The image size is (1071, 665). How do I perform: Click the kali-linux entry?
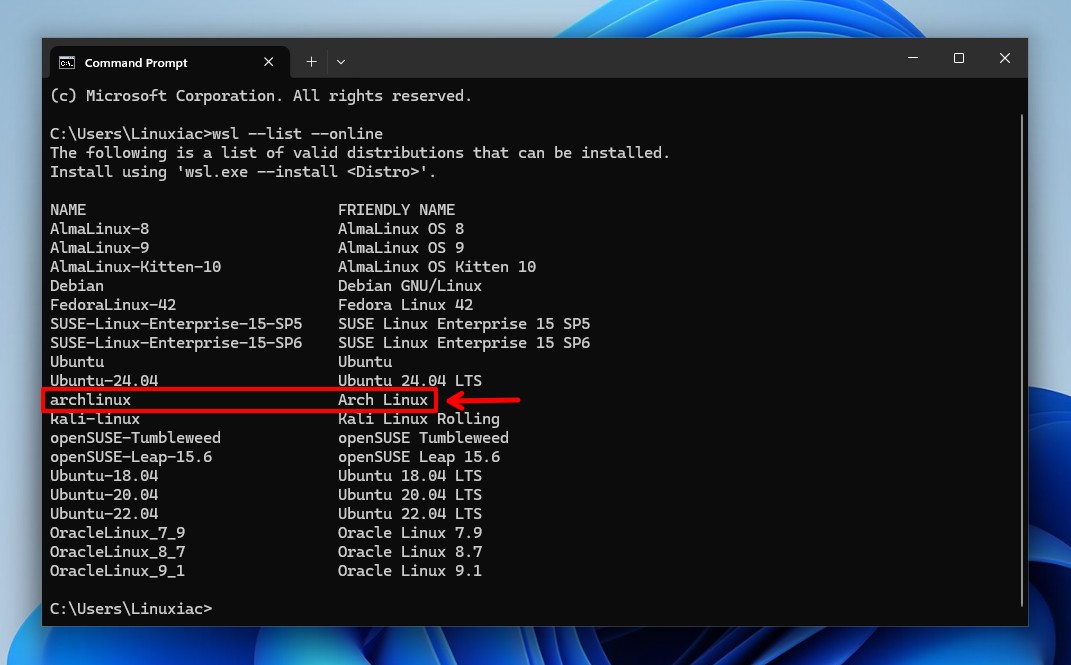coord(95,419)
